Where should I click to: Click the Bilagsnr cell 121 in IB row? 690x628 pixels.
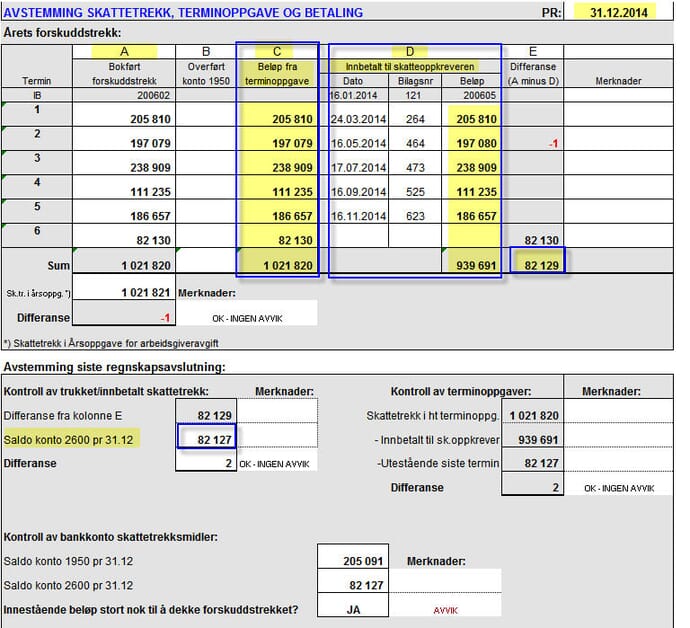413,94
